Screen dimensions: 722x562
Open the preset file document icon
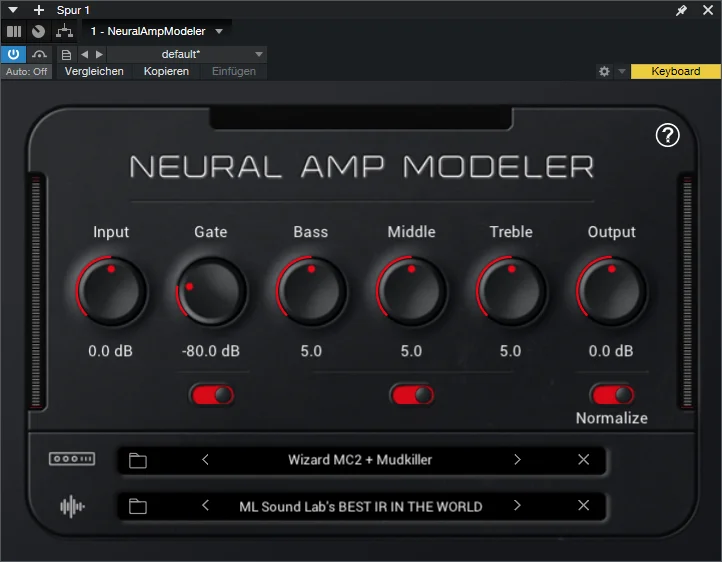(x=66, y=55)
